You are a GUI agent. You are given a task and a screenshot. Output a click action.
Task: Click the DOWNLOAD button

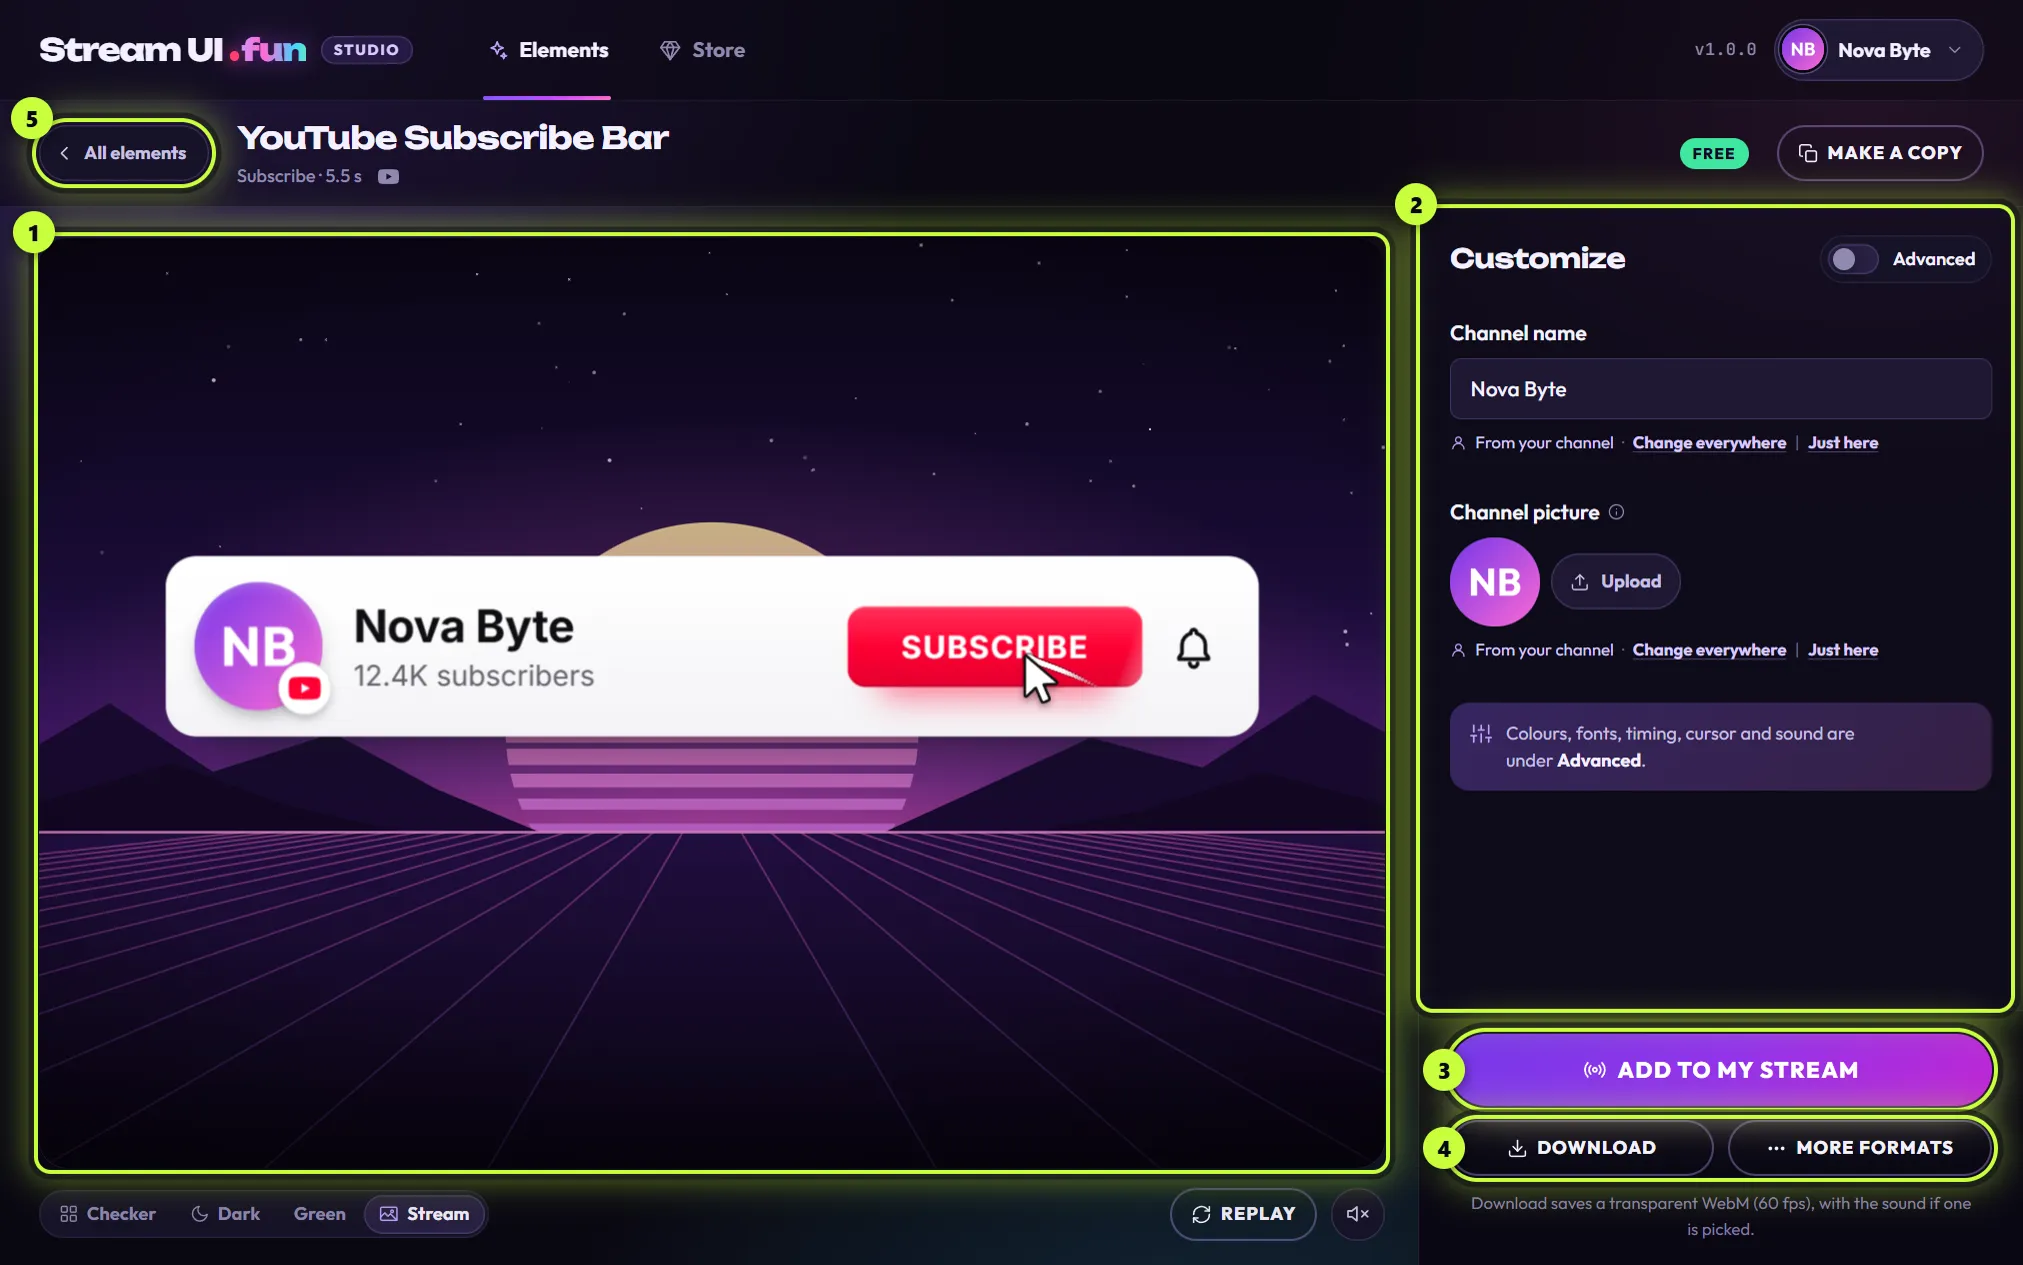[1582, 1148]
